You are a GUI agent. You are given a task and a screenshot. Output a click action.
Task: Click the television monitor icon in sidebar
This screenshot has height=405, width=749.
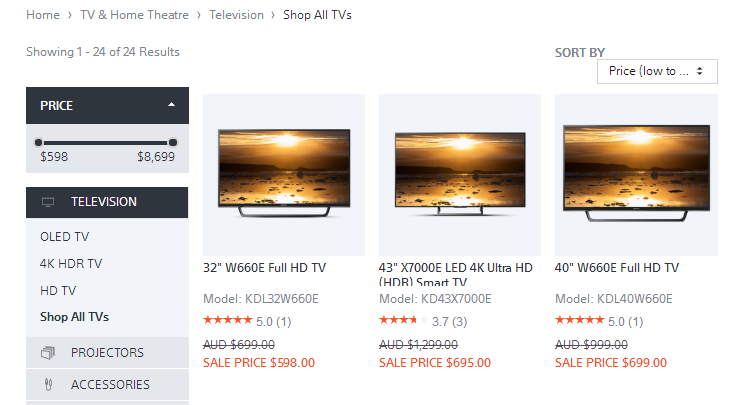(x=48, y=202)
